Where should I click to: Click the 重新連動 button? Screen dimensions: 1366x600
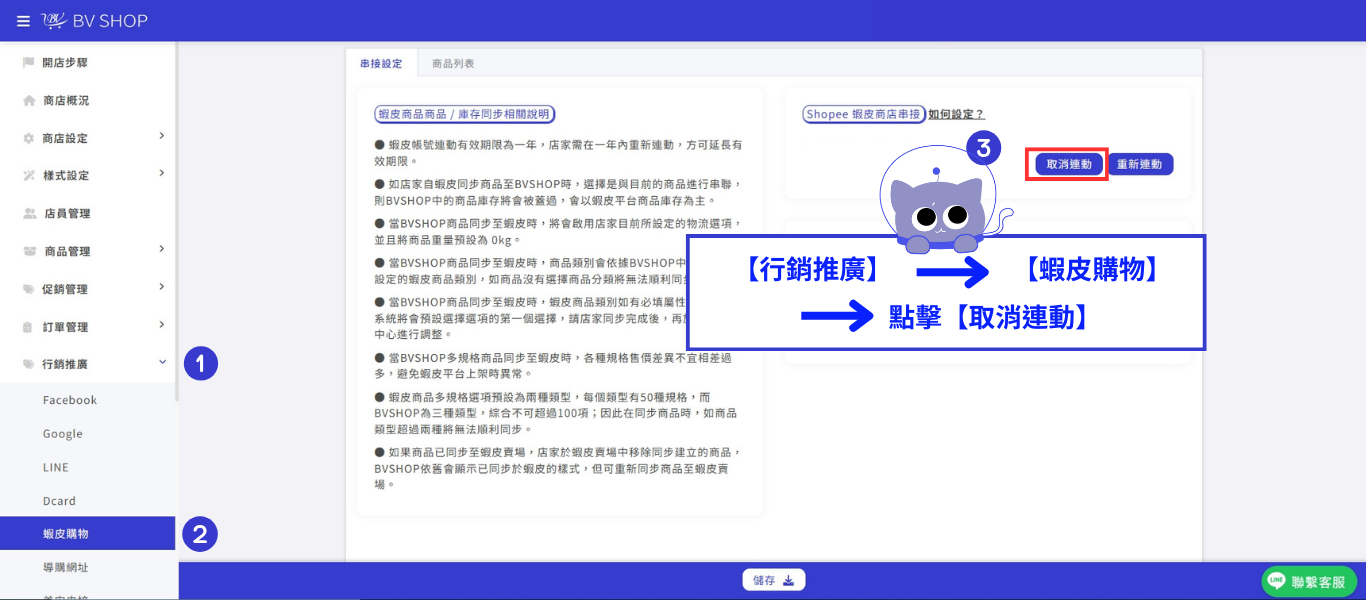1141,164
